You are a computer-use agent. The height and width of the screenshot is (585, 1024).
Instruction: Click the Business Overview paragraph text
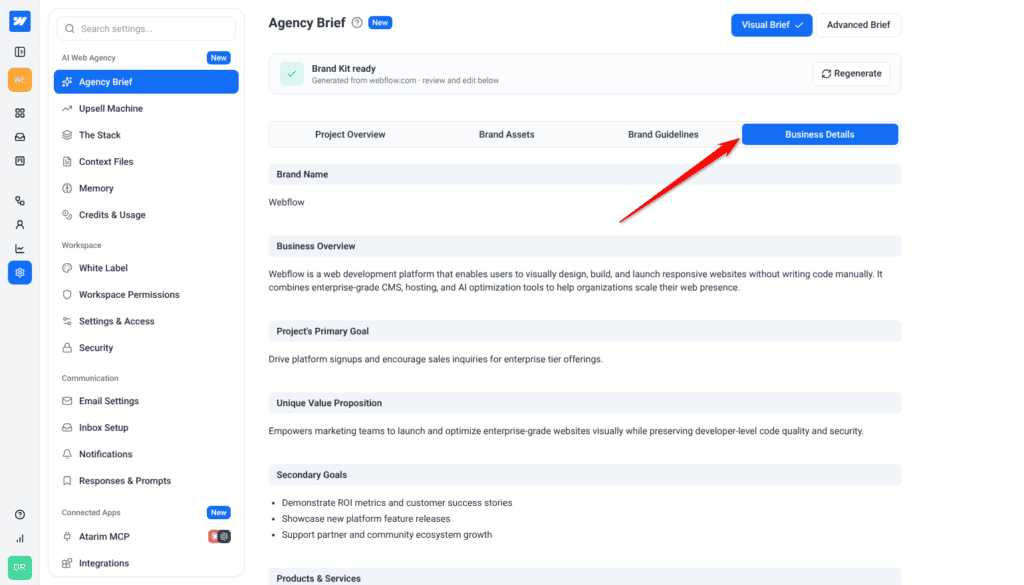pyautogui.click(x=575, y=281)
